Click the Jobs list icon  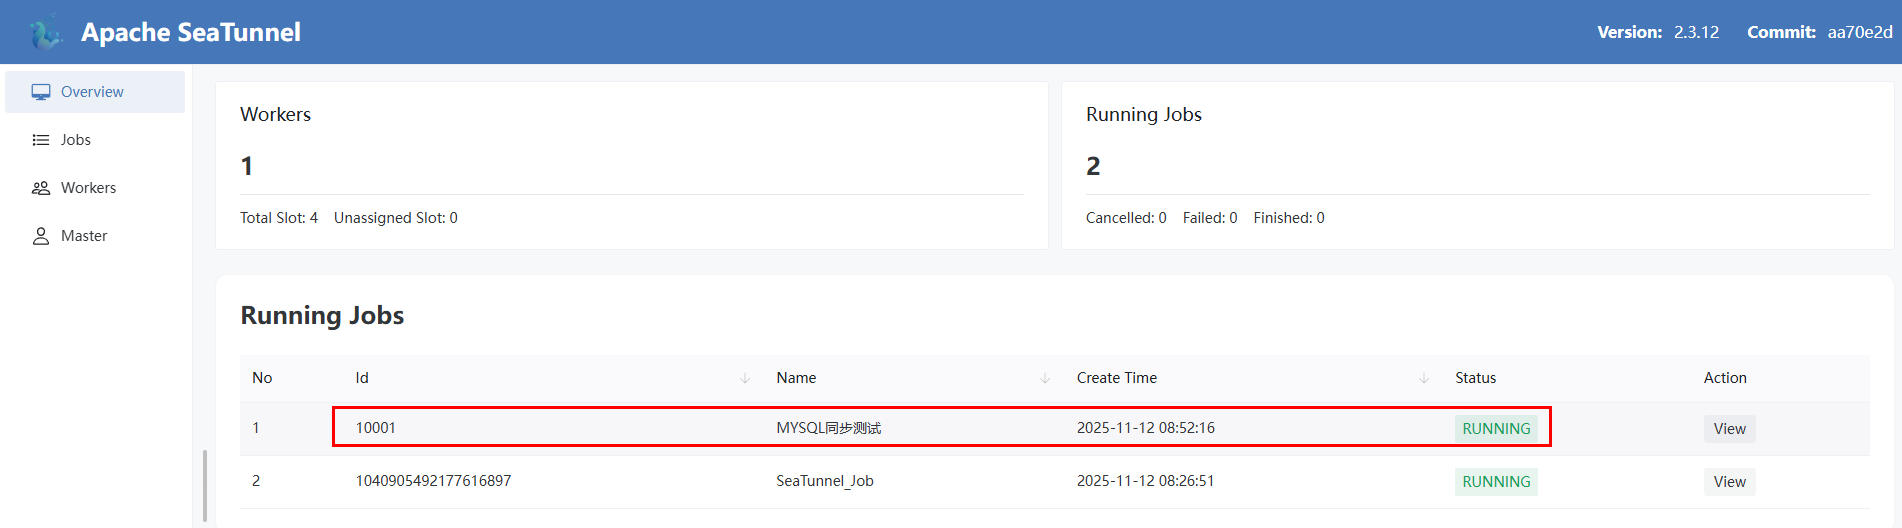click(x=41, y=140)
